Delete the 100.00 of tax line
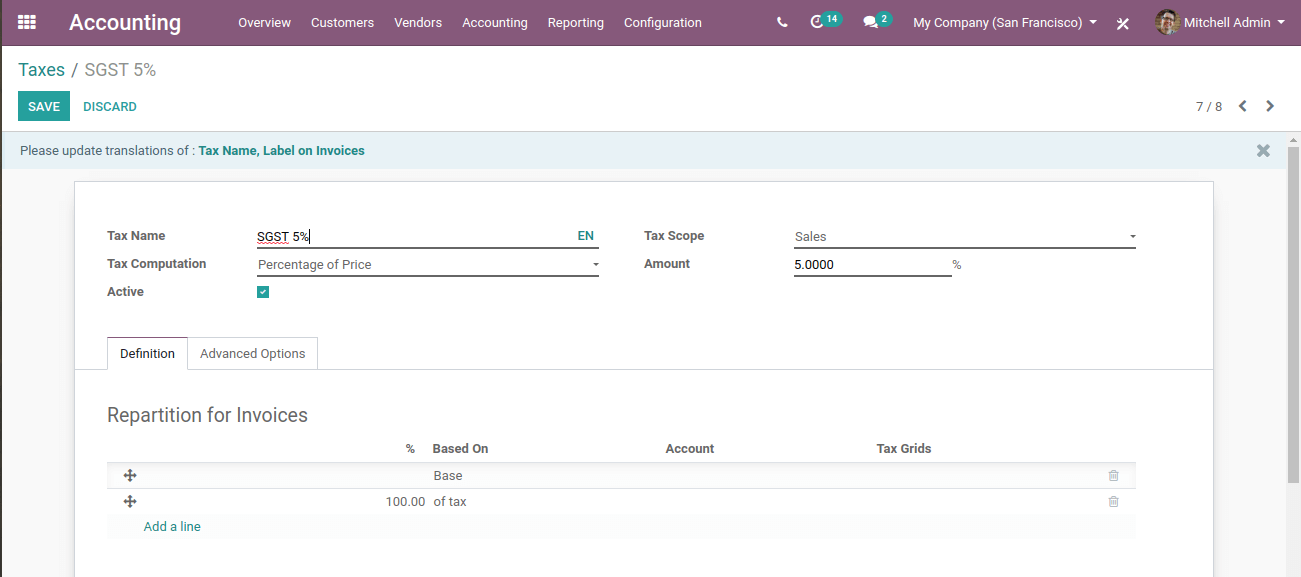 (x=1113, y=502)
